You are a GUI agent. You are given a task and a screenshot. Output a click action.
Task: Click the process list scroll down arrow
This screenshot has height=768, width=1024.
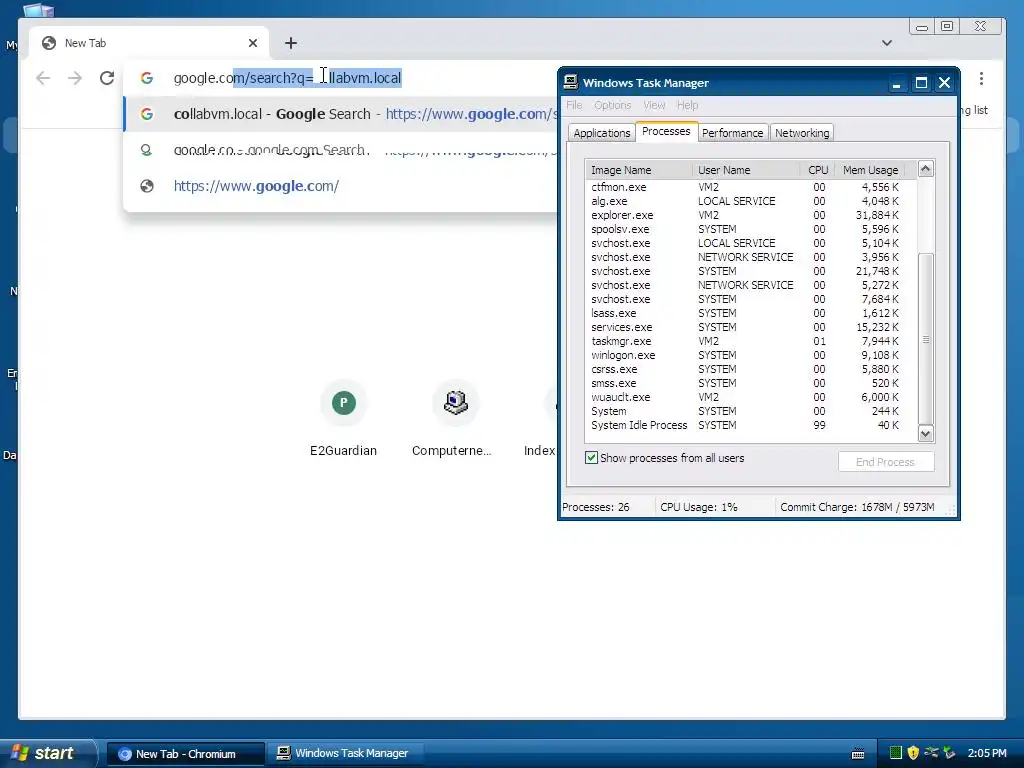point(925,434)
